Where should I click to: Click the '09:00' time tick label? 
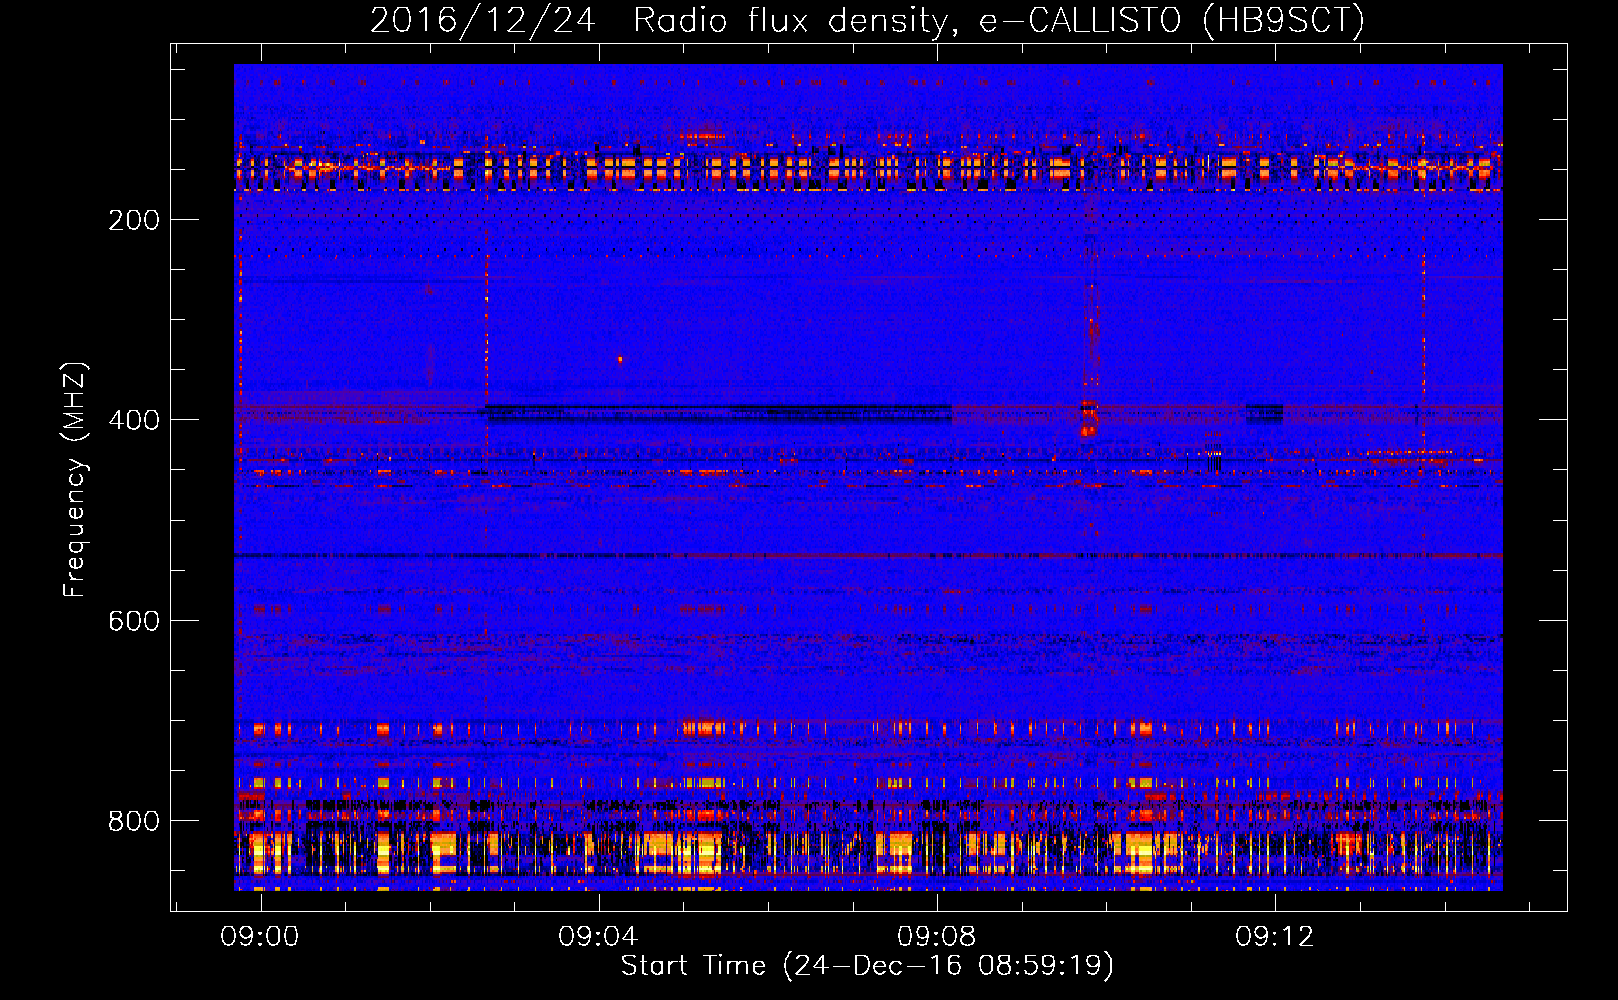point(261,937)
